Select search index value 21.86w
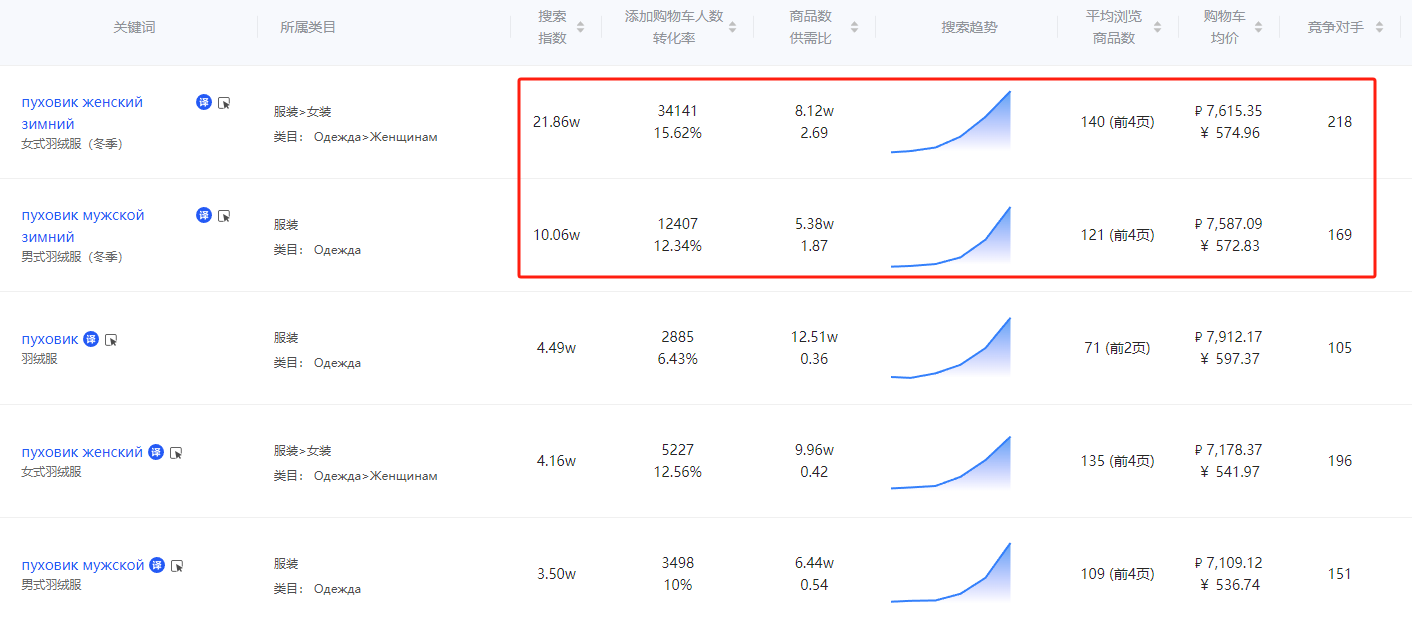This screenshot has height=619, width=1412. tap(556, 122)
